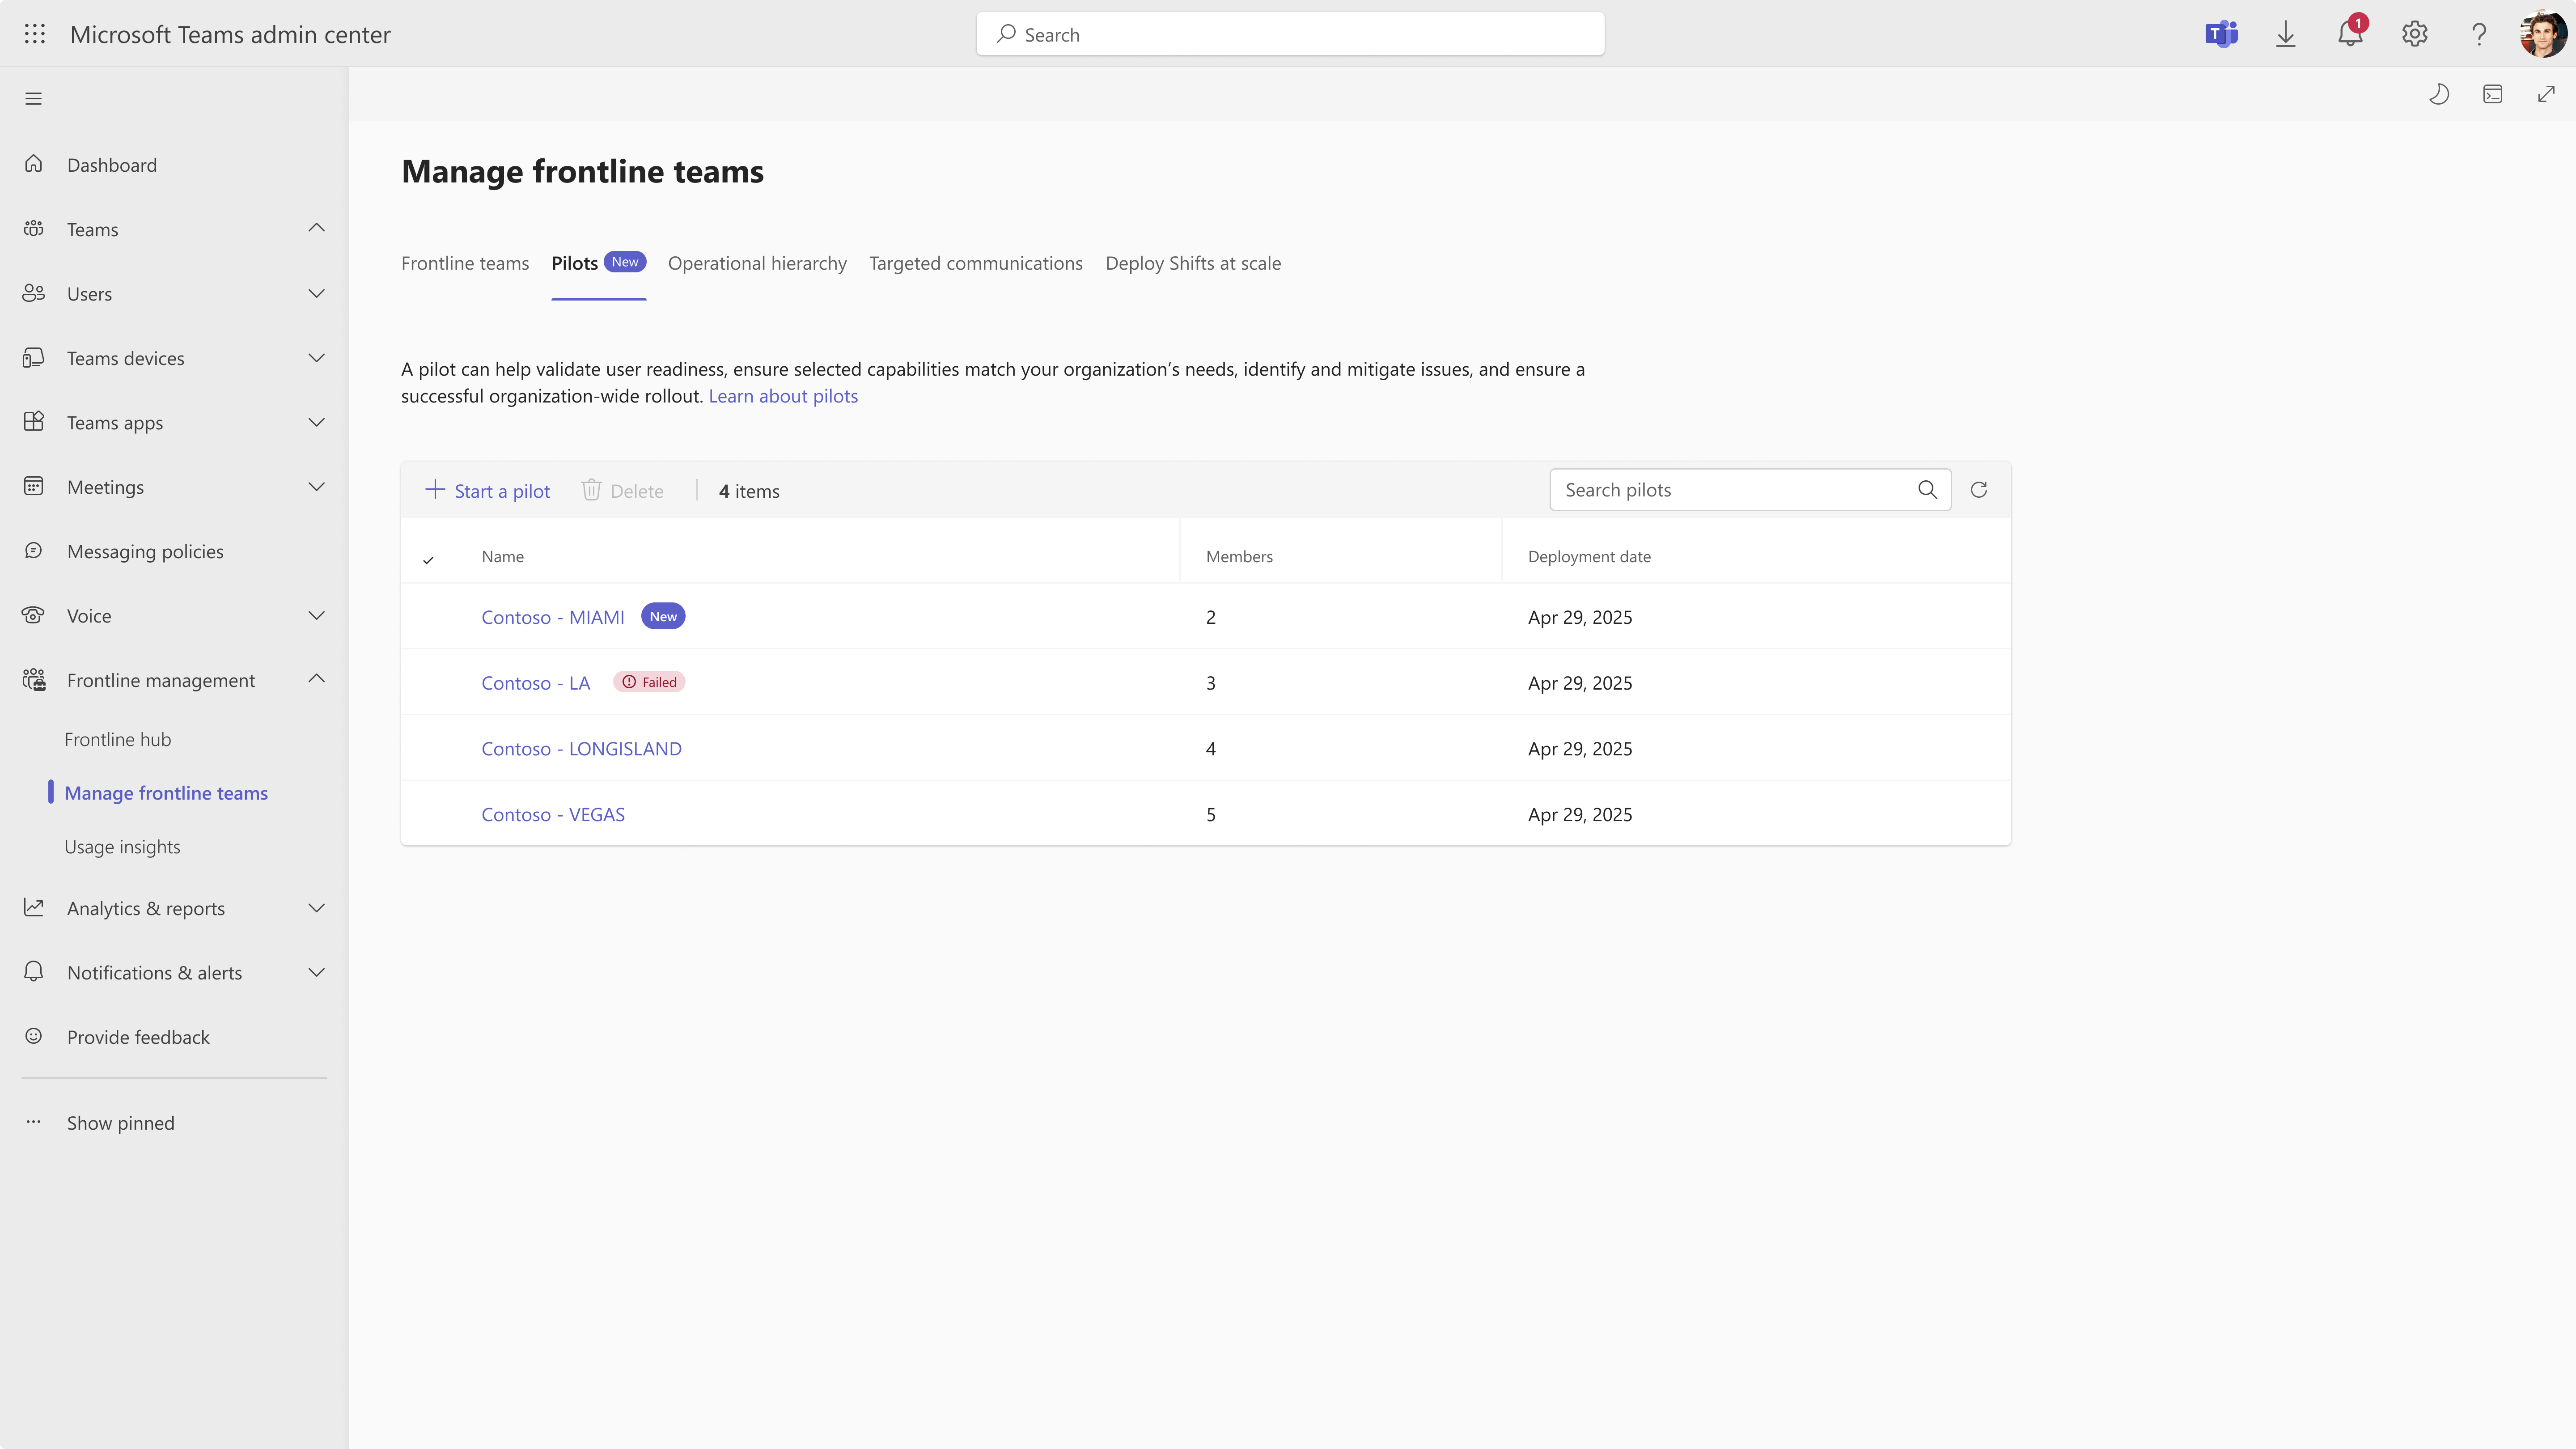Screen dimensions: 2576x1449
Task: Toggle dark mode with the moon icon
Action: point(2439,94)
